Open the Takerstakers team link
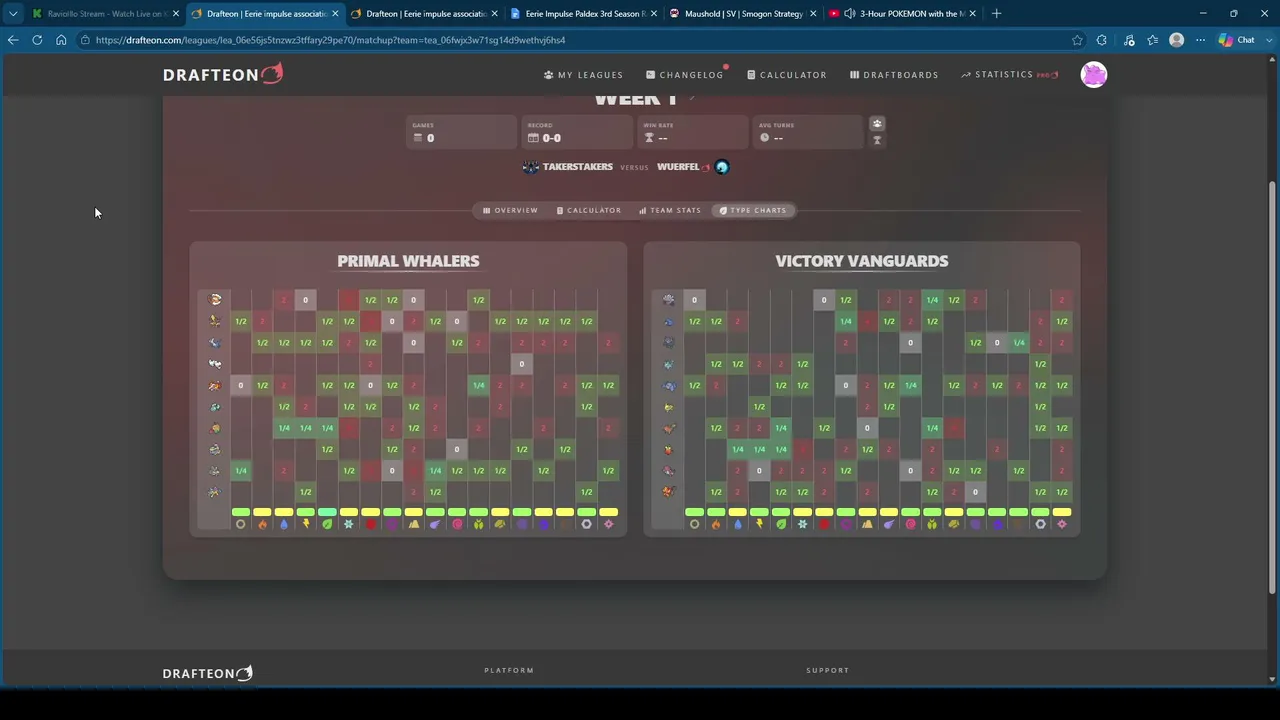The height and width of the screenshot is (720, 1280). pyautogui.click(x=577, y=167)
